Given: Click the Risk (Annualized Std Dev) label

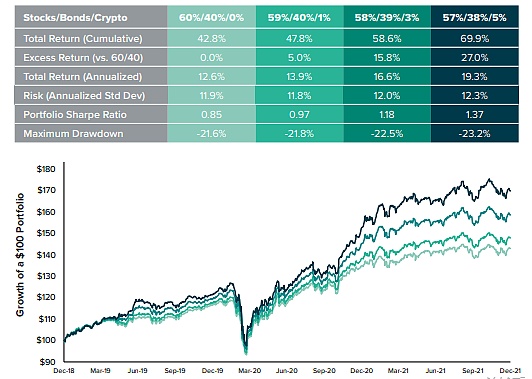Looking at the screenshot, I should click(84, 96).
